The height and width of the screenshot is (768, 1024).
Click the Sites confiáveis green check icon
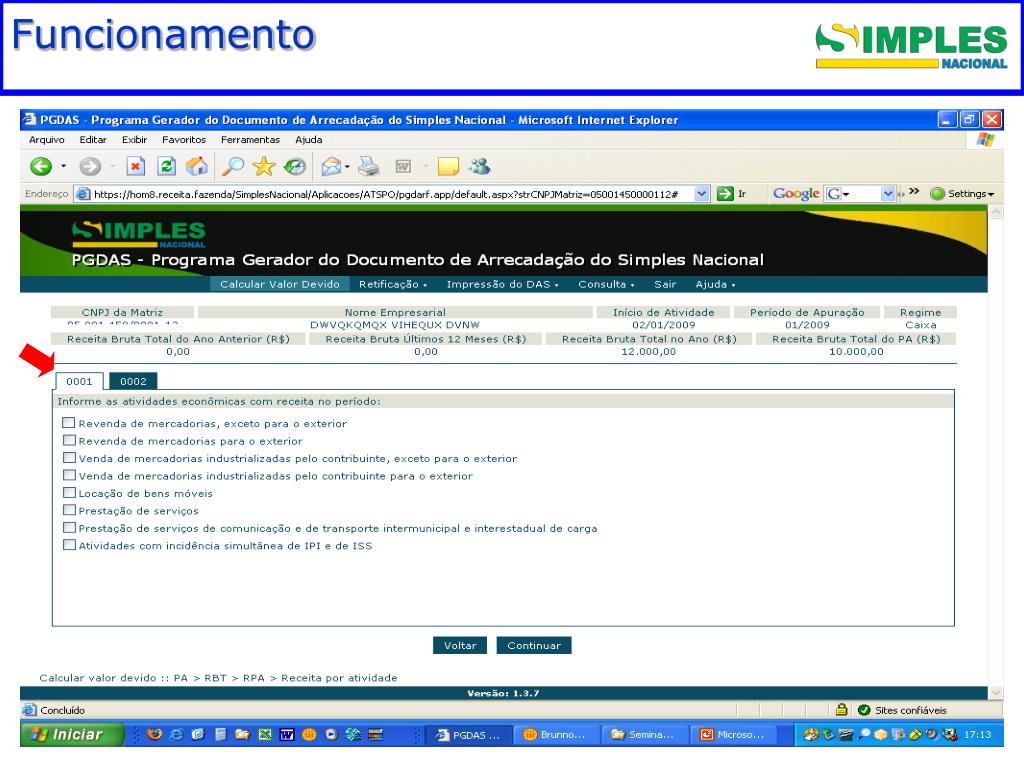point(864,710)
